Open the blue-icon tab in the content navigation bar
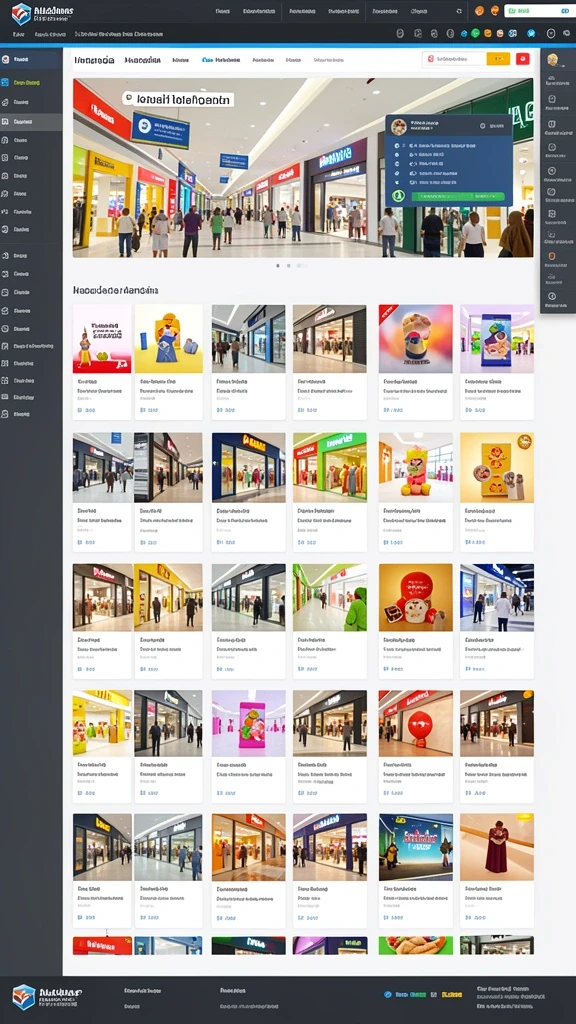The height and width of the screenshot is (1024, 576). [x=221, y=59]
